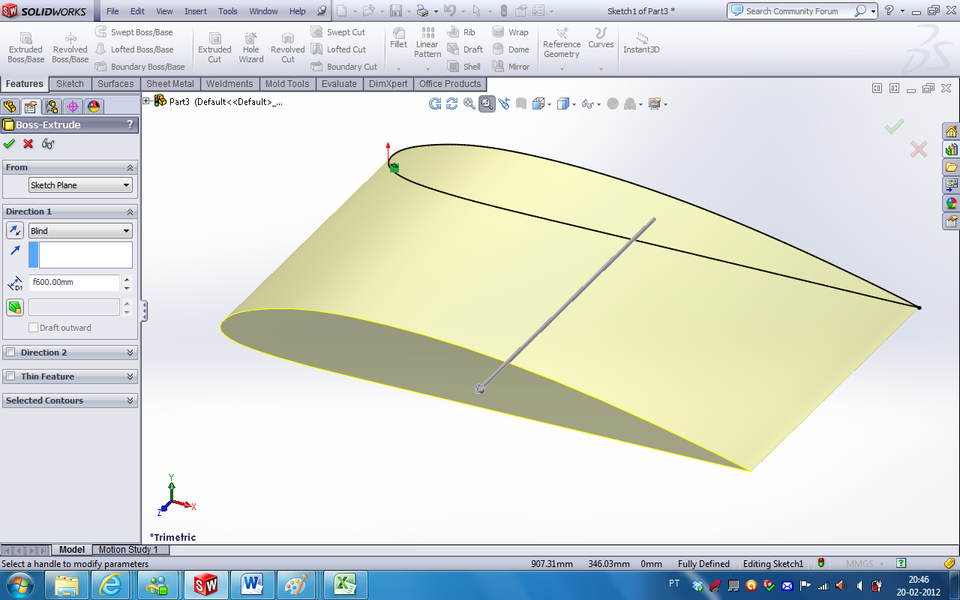Screen dimensions: 960x600
Task: Click the Instant3D icon
Action: tap(641, 45)
